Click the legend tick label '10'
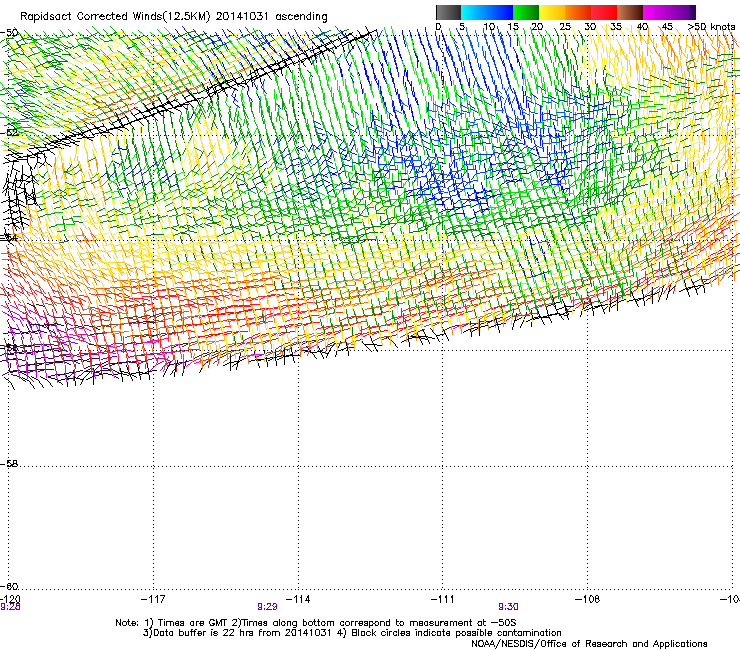 pyautogui.click(x=489, y=27)
